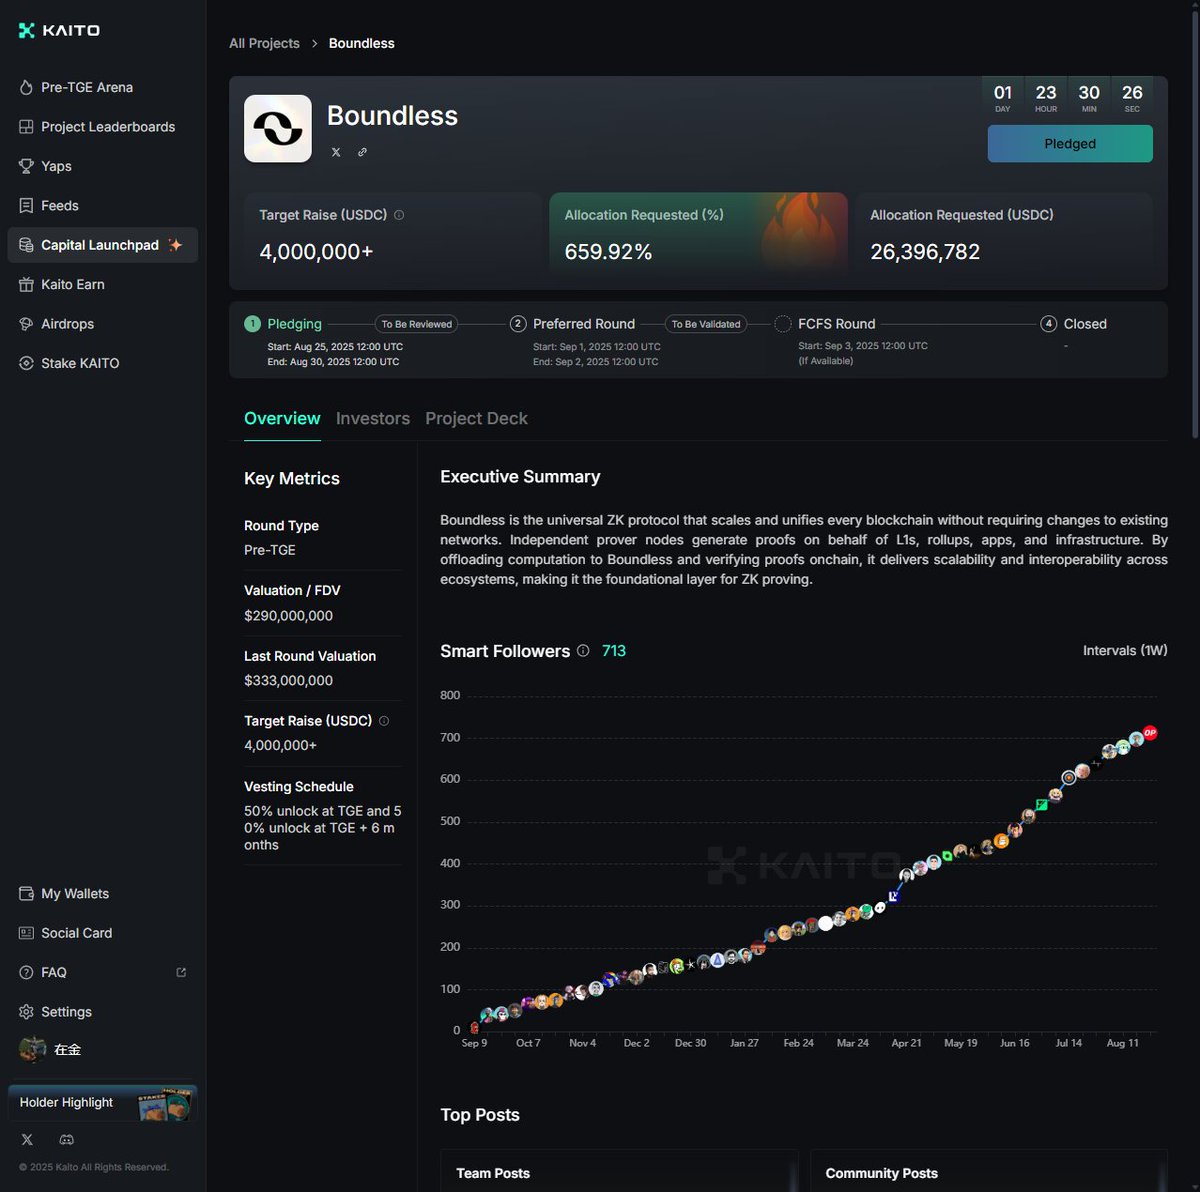Screen dimensions: 1200x1192
Task: Click info icon in Key Metrics Target Raise
Action: 384,720
